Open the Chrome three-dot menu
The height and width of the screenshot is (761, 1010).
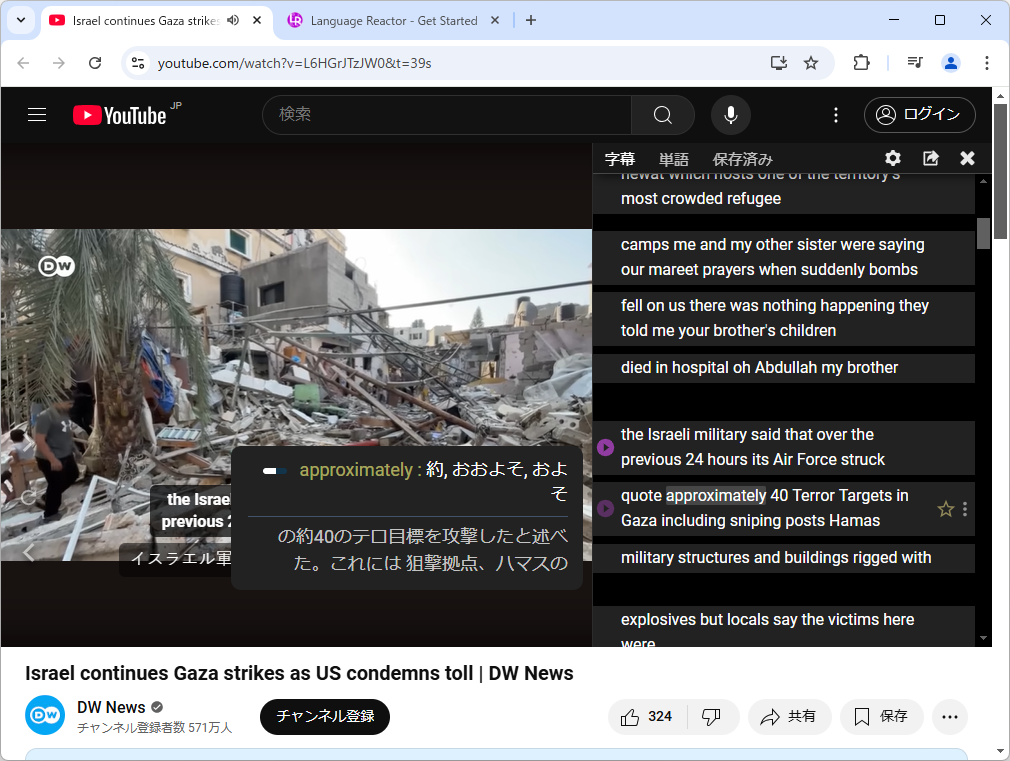[x=986, y=63]
